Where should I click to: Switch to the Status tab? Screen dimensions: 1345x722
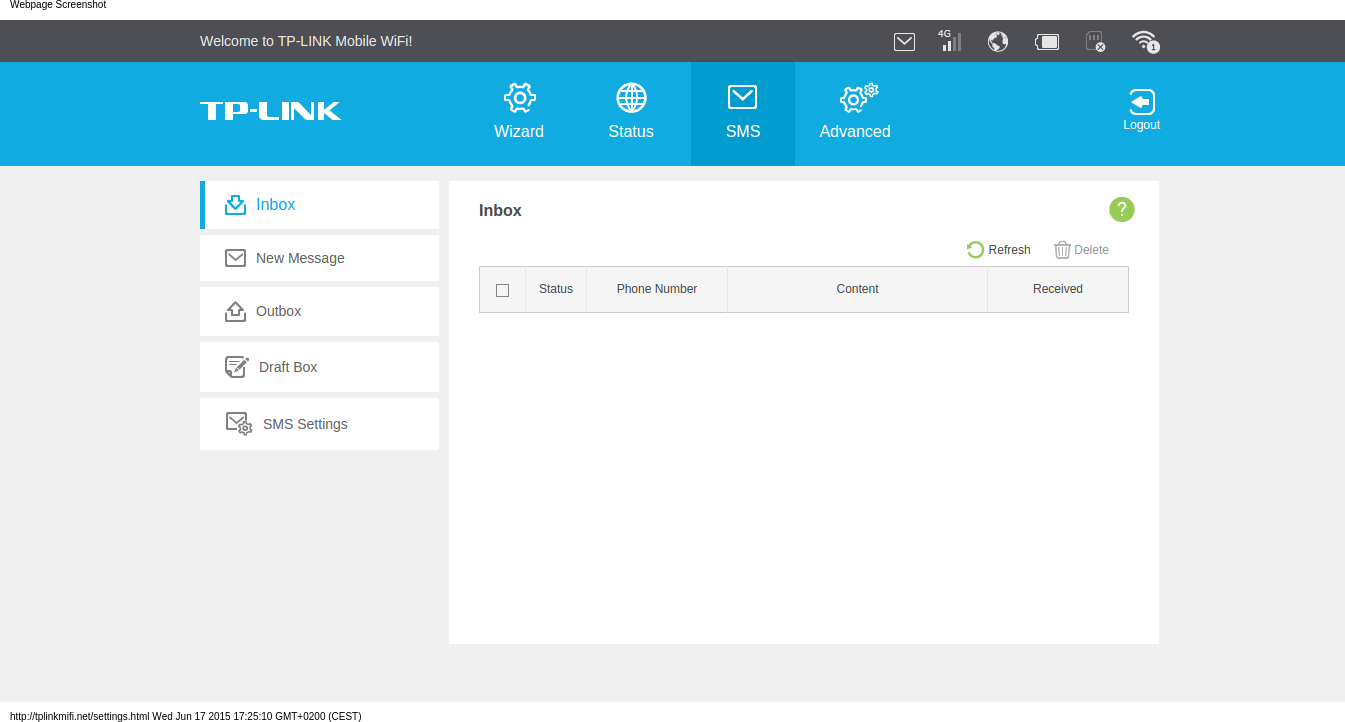pyautogui.click(x=631, y=113)
